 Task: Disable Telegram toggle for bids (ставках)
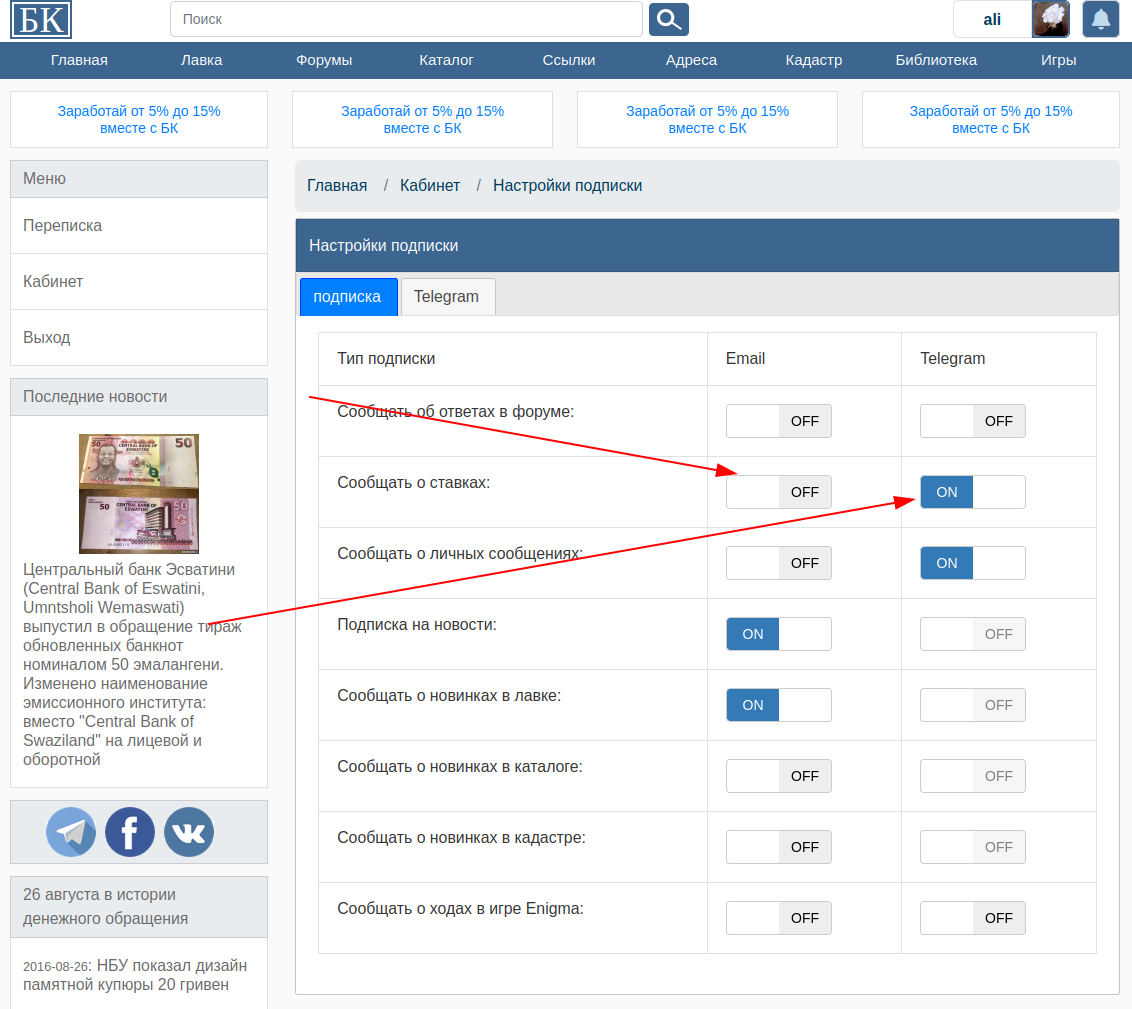972,492
